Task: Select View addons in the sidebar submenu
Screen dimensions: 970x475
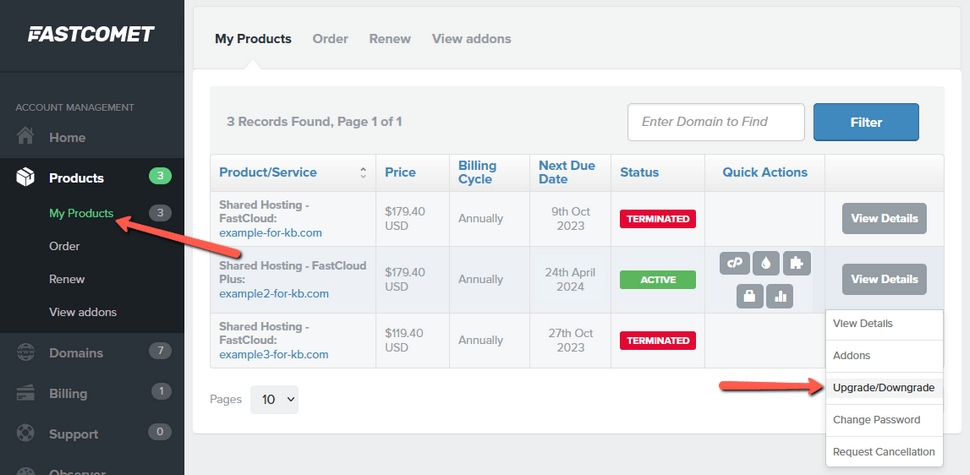Action: 82,312
